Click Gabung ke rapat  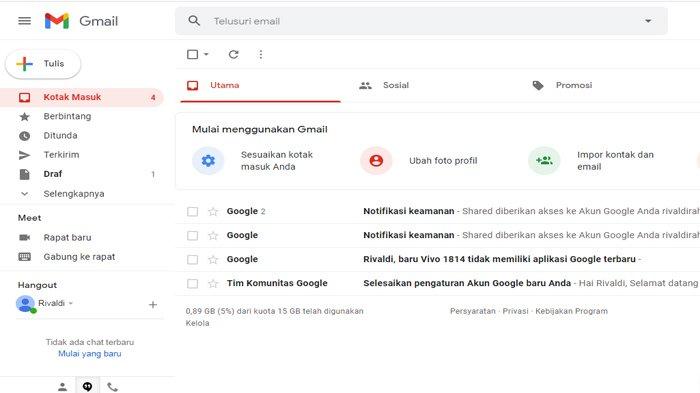[x=79, y=257]
